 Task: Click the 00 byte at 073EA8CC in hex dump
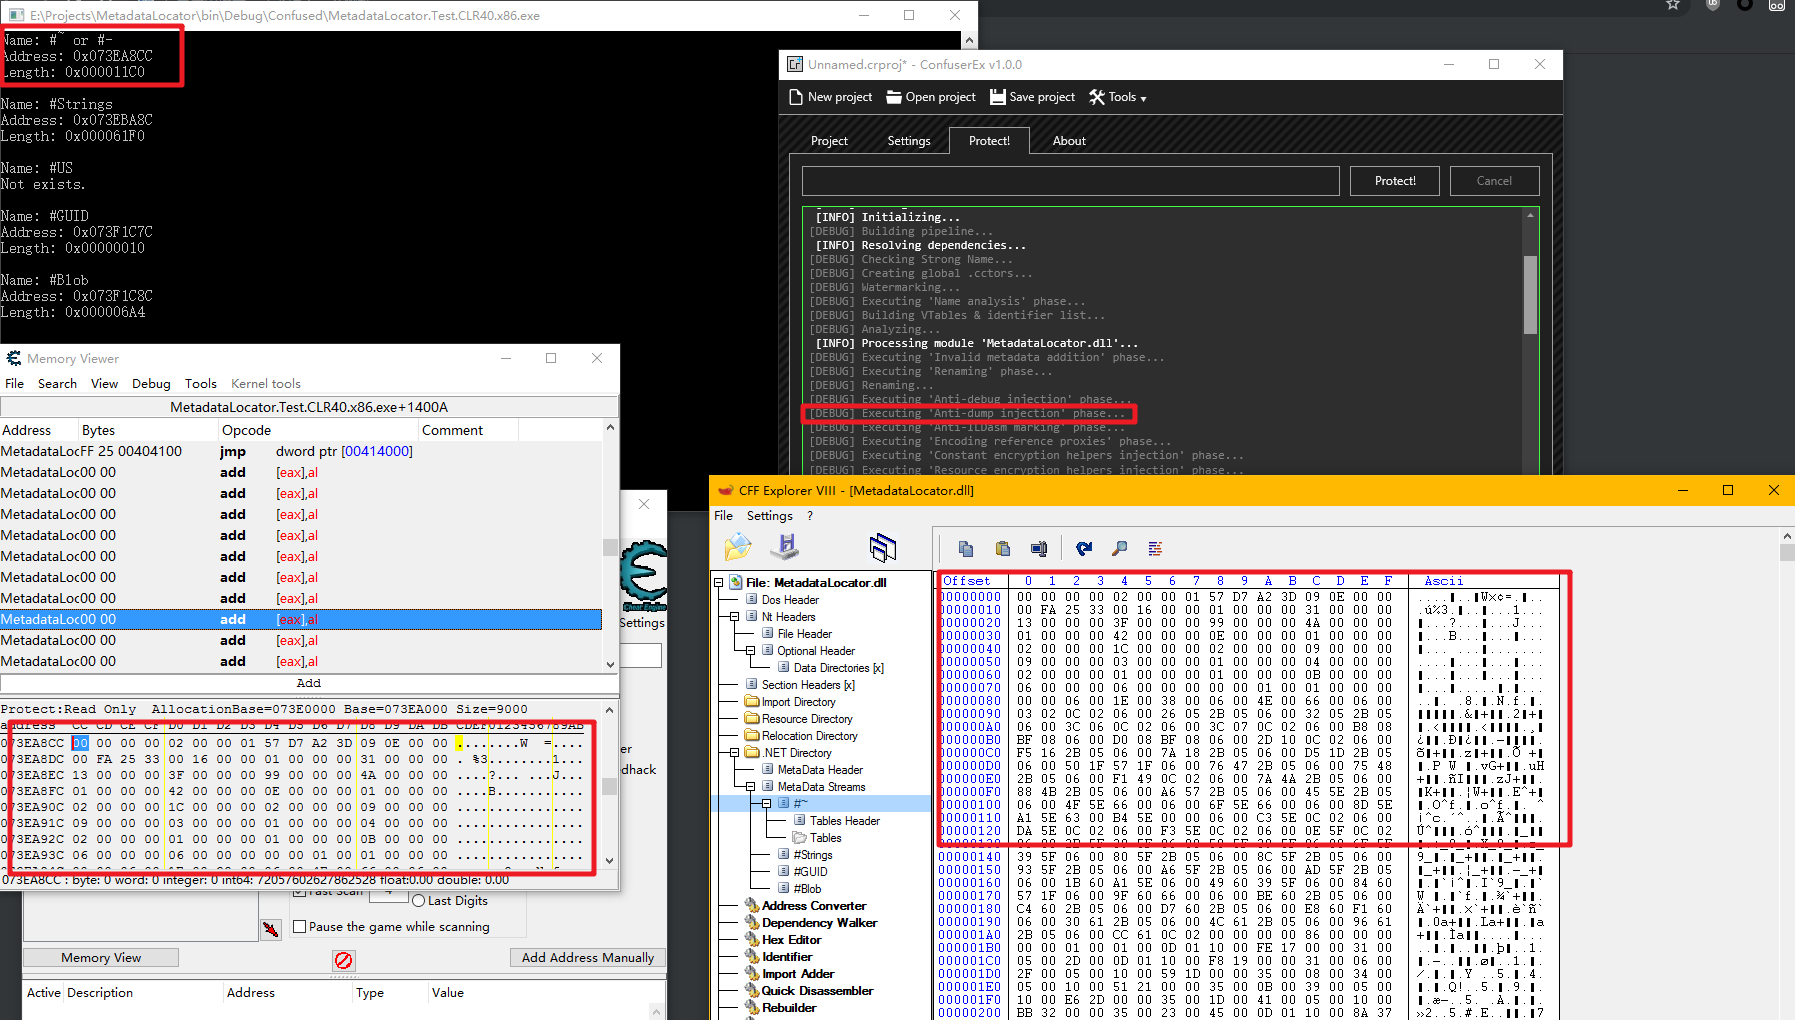[x=80, y=743]
